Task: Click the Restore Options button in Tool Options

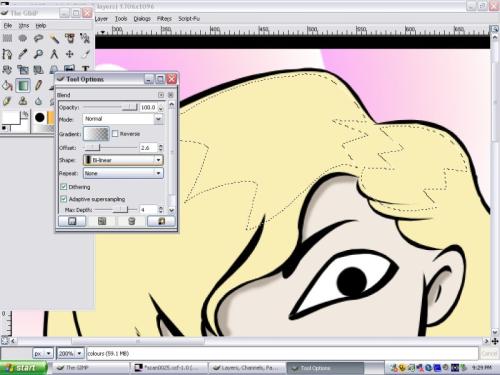Action: [102, 221]
